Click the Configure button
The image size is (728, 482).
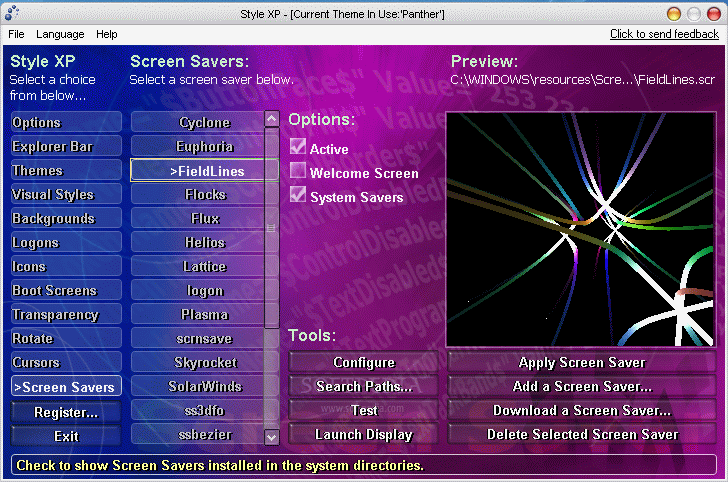click(364, 362)
